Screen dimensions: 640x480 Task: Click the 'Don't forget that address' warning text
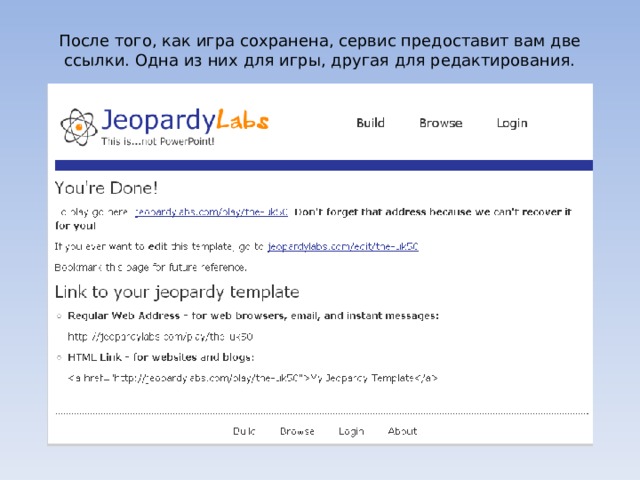click(x=313, y=219)
